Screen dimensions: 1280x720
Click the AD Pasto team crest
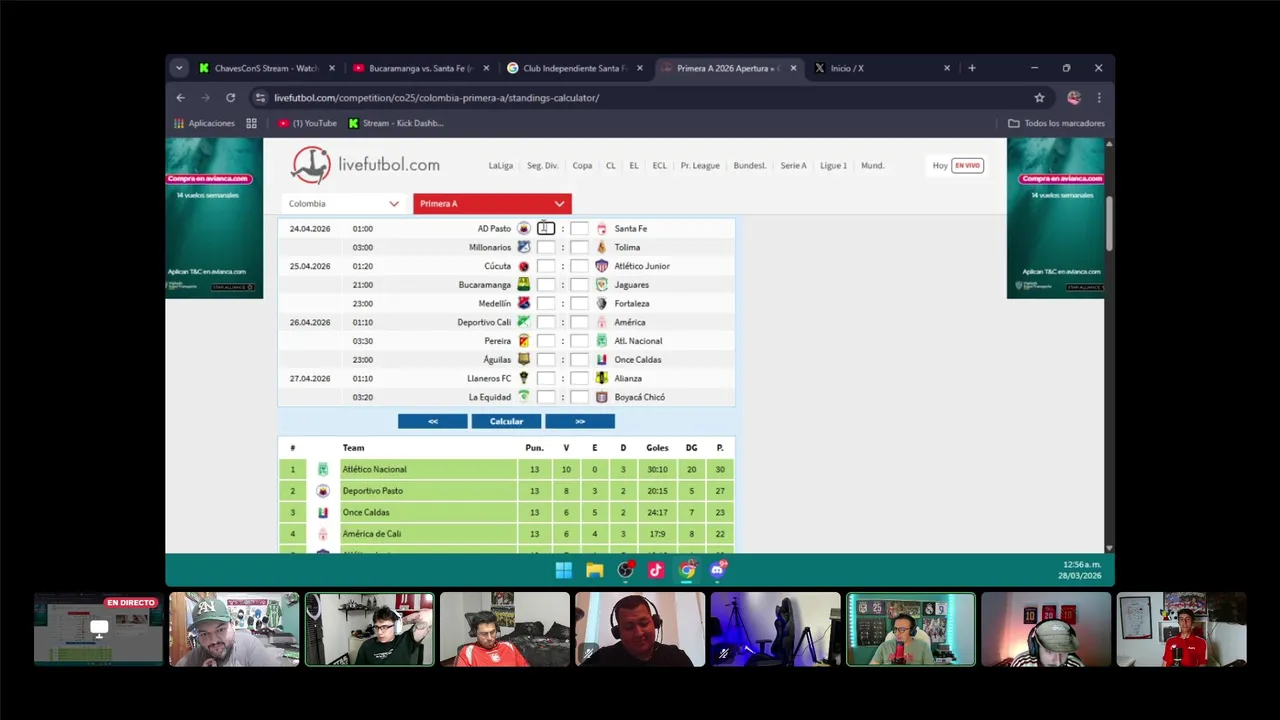523,229
